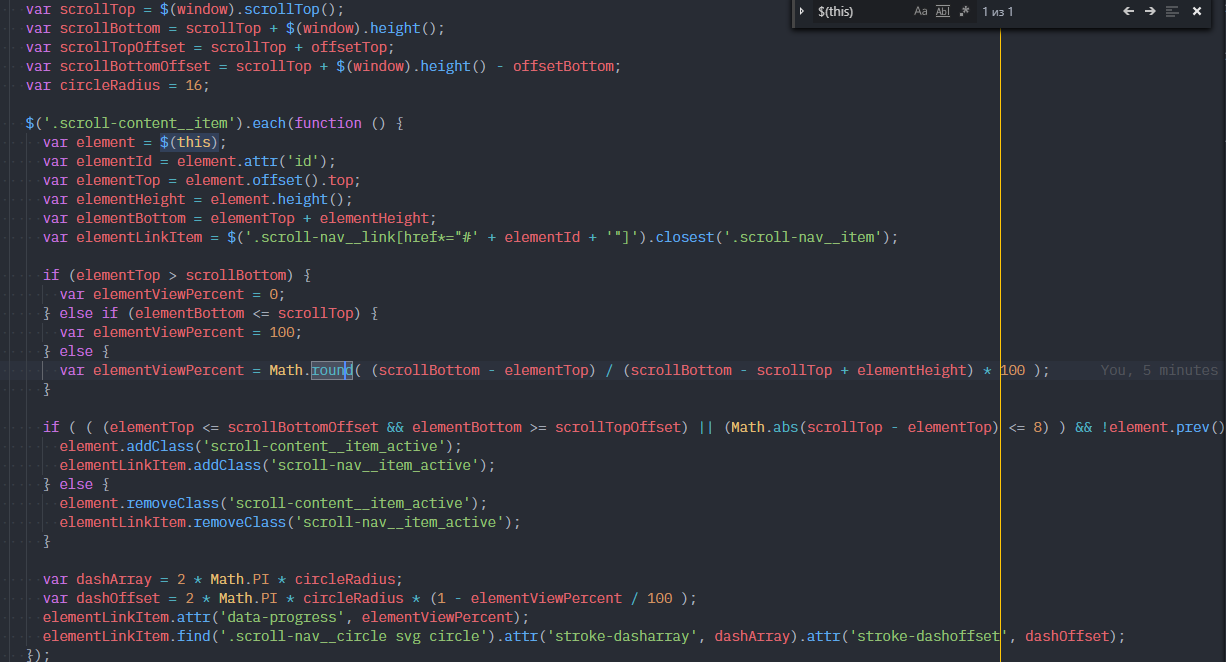This screenshot has height=662, width=1226.
Task: Open the "You, 5 minutes" blame annotation
Action: click(1159, 370)
